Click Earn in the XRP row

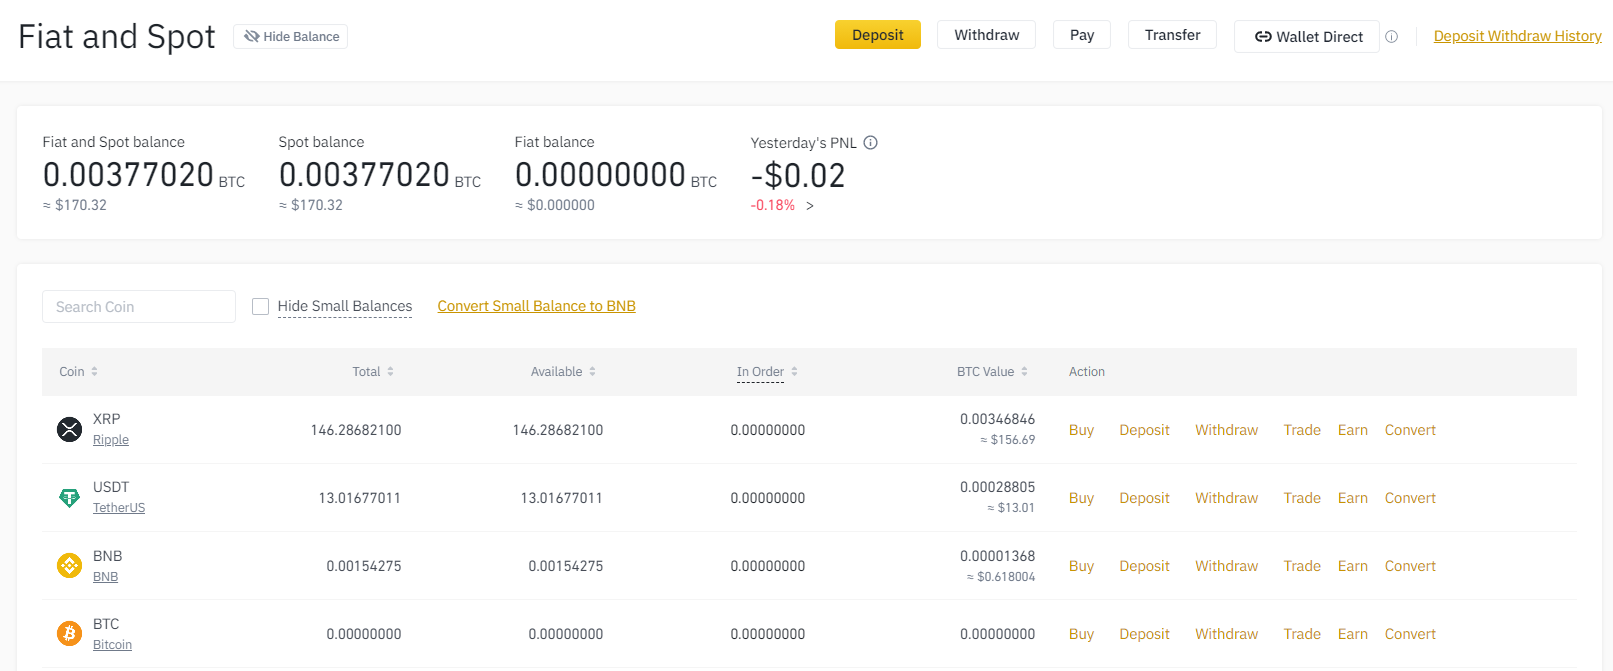(x=1353, y=430)
